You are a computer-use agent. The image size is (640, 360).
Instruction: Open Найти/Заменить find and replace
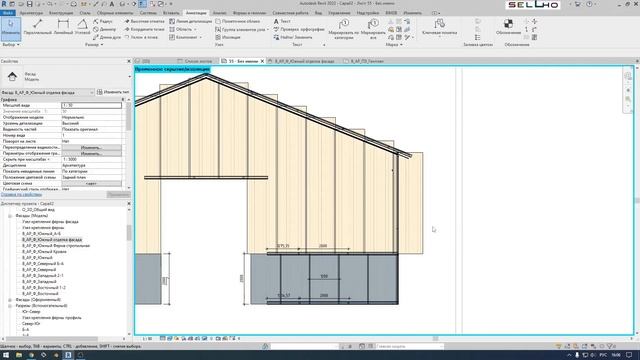tap(293, 37)
